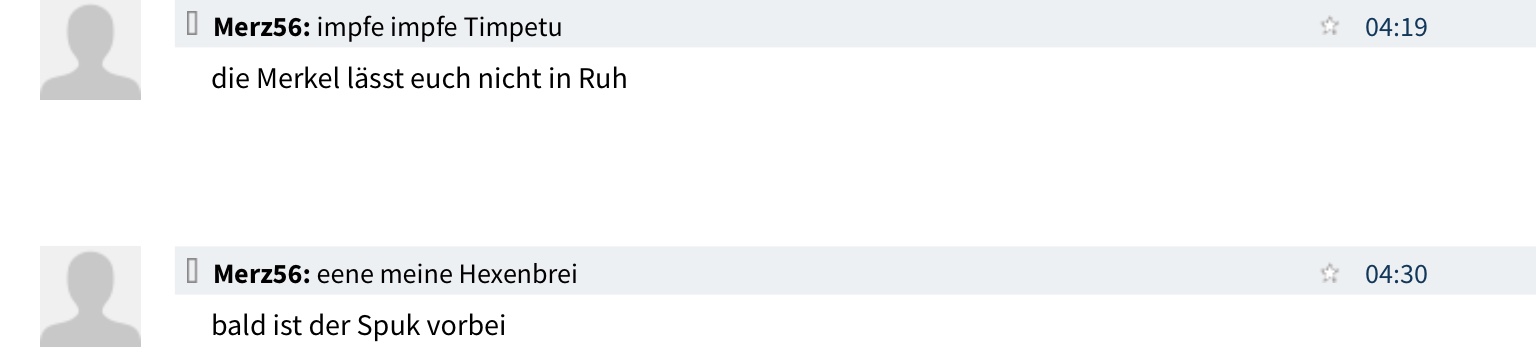Collapse the 04:30 comment via its gray header bar
The image size is (1536, 363).
855,271
